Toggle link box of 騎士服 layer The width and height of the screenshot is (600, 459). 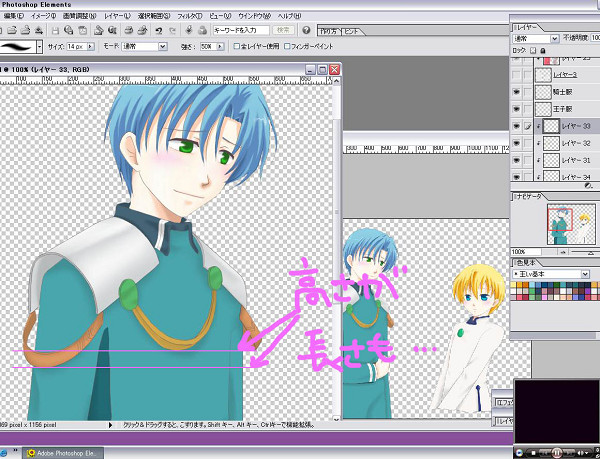pos(528,92)
